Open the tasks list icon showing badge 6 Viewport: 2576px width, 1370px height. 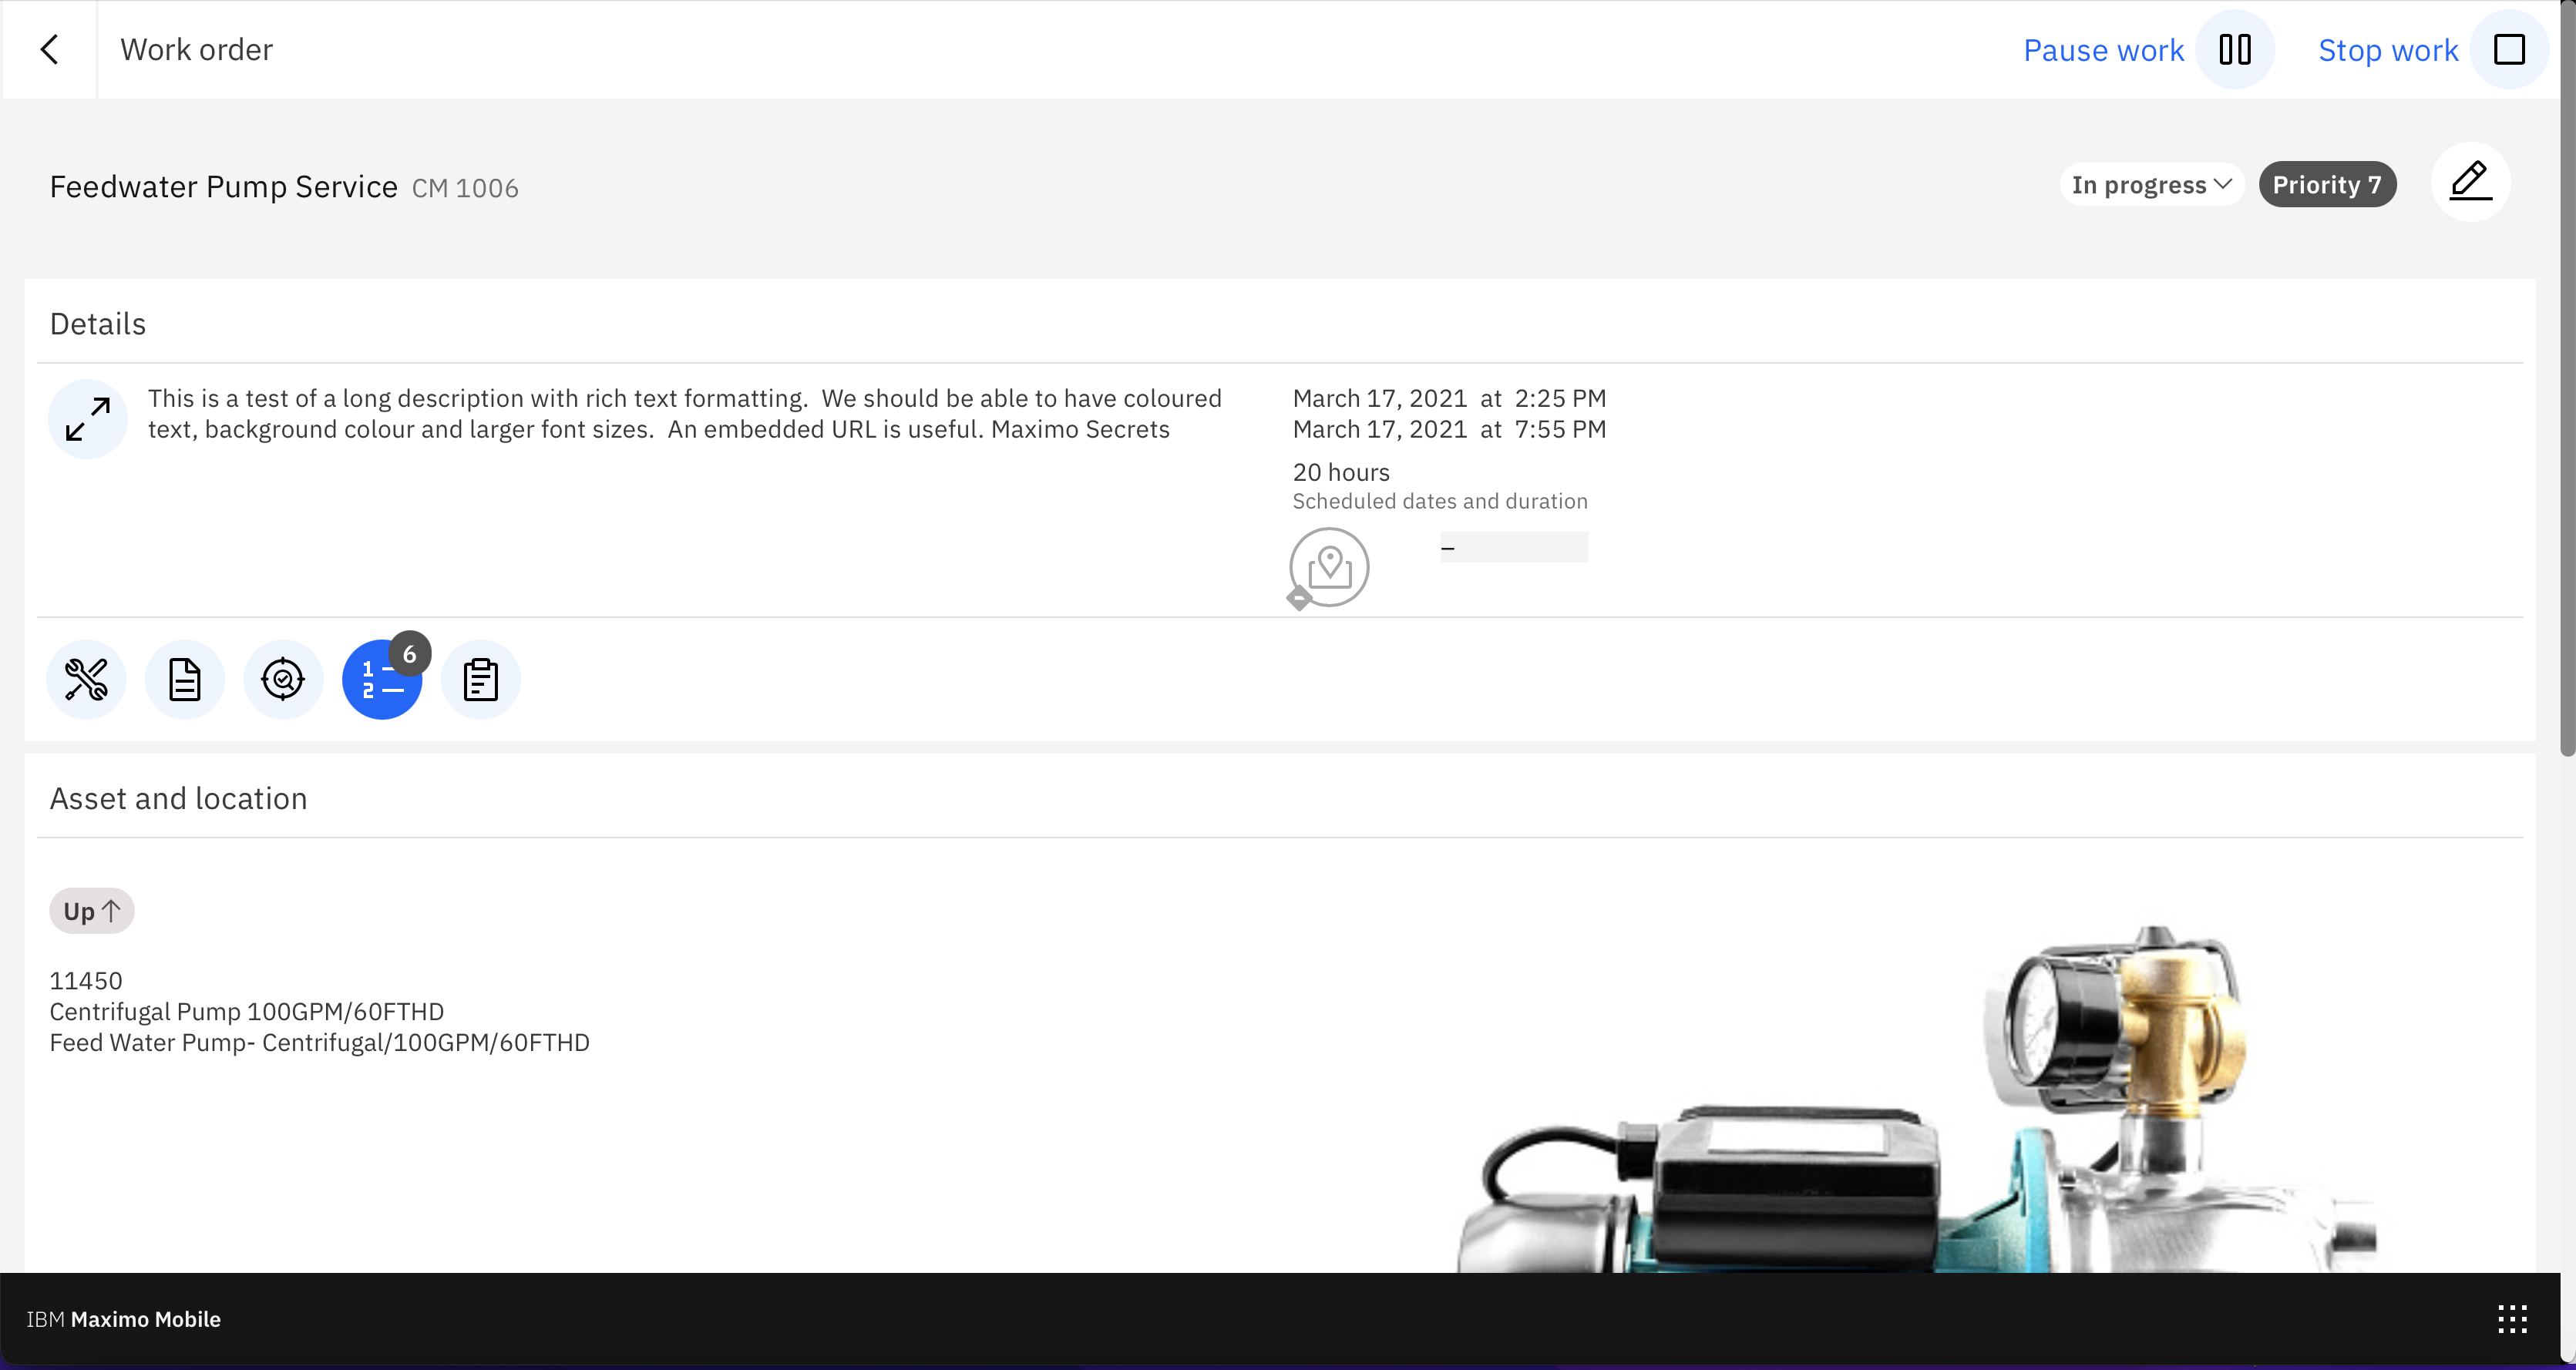383,679
